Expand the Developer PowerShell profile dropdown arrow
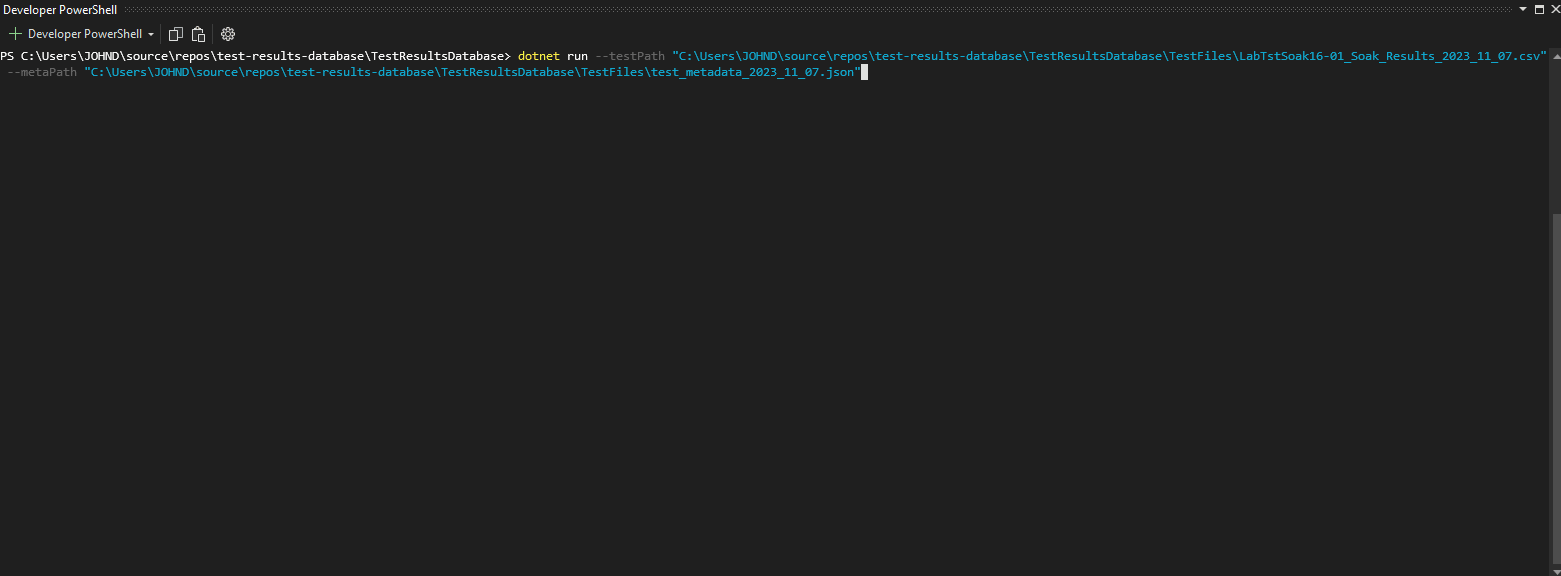This screenshot has height=576, width=1561. [x=151, y=34]
